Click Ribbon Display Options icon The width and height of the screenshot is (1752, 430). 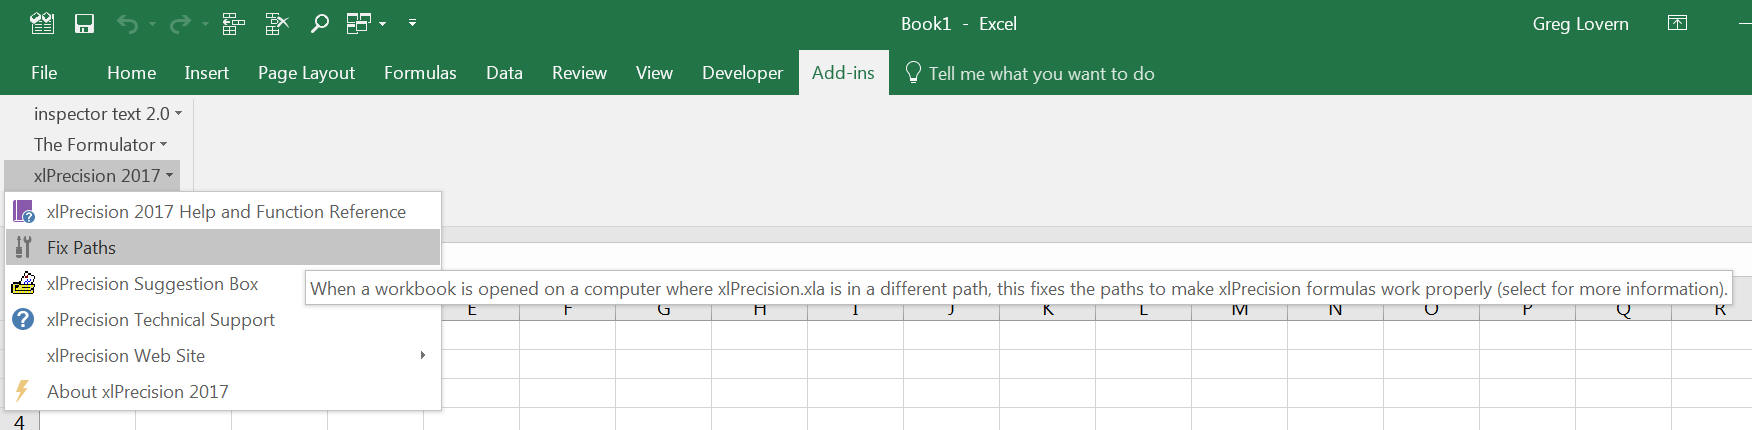[x=1678, y=23]
